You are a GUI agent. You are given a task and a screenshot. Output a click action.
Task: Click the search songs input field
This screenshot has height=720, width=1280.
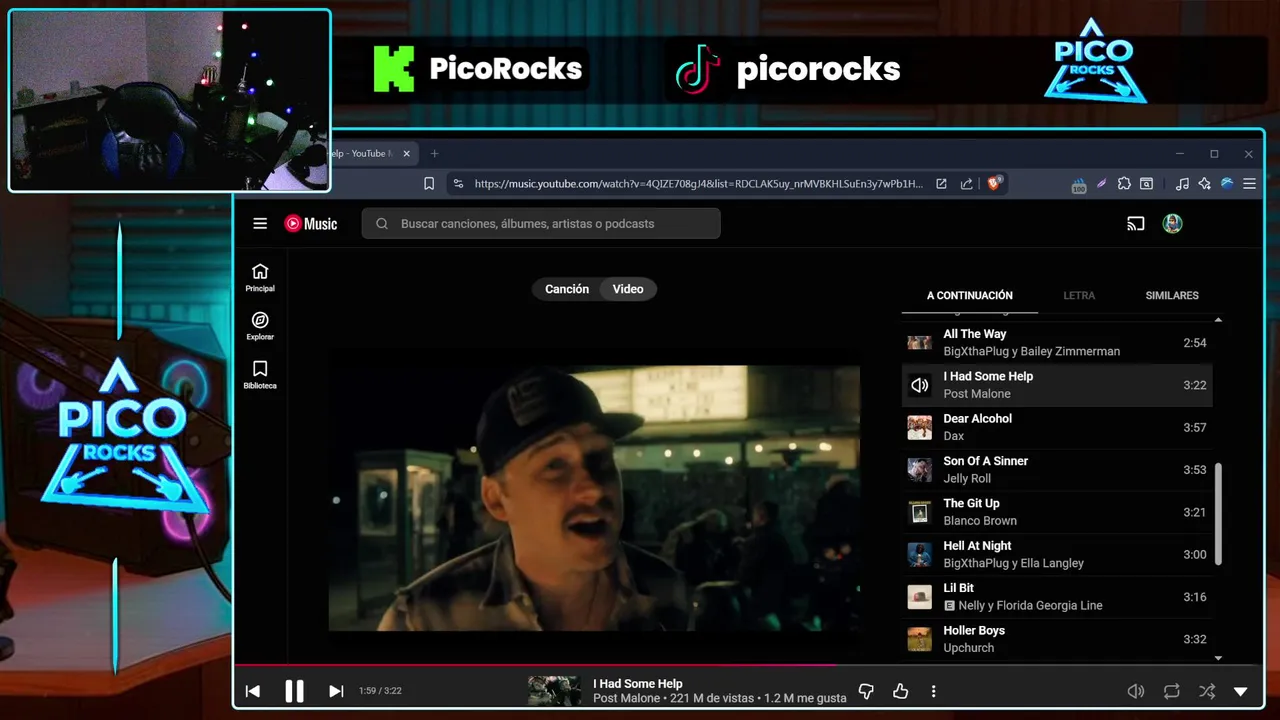[x=541, y=223]
